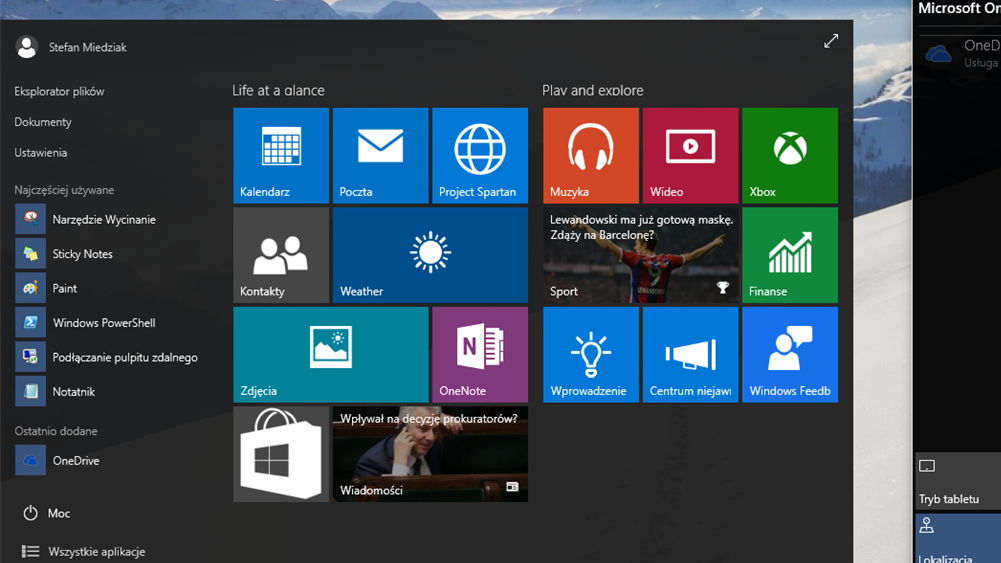Open the Wideo tile

pos(691,156)
